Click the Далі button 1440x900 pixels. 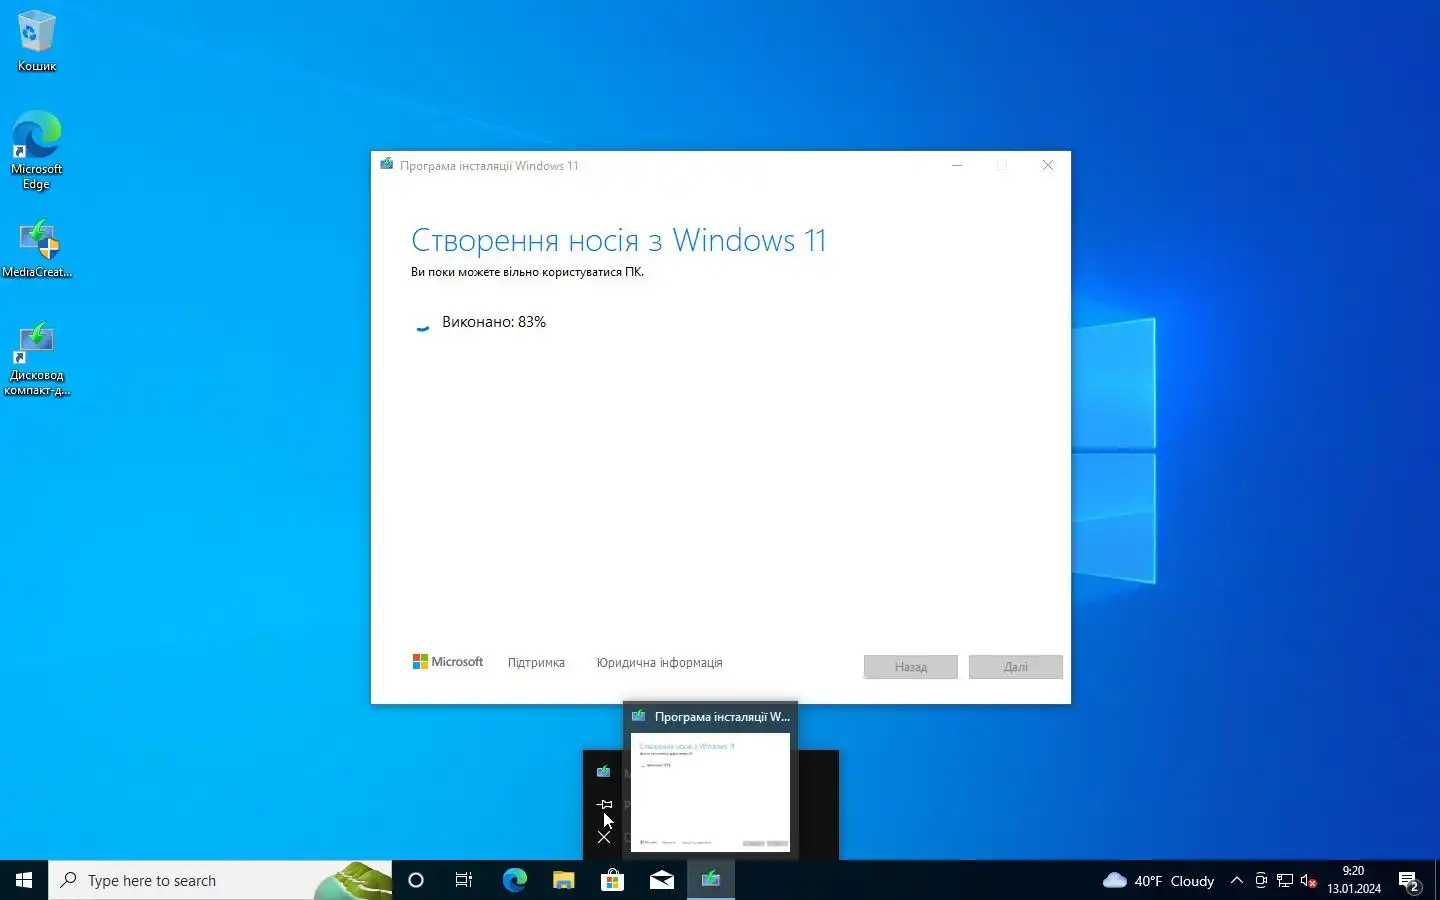[x=1016, y=667]
